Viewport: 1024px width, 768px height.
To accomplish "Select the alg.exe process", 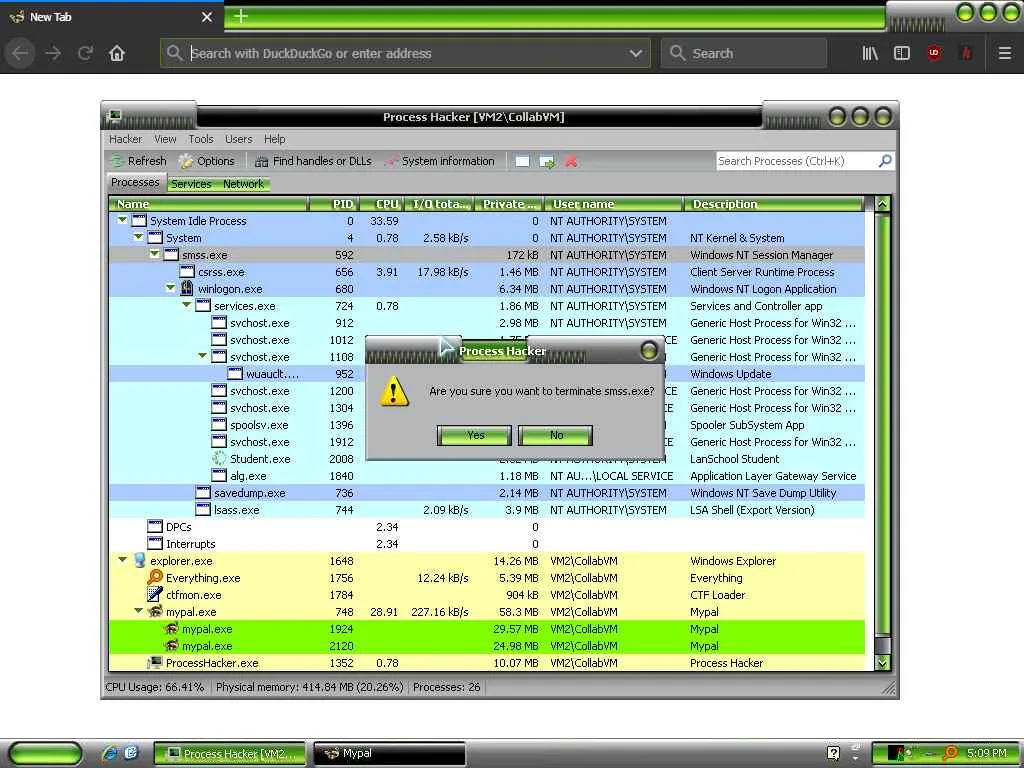I will 487,475.
